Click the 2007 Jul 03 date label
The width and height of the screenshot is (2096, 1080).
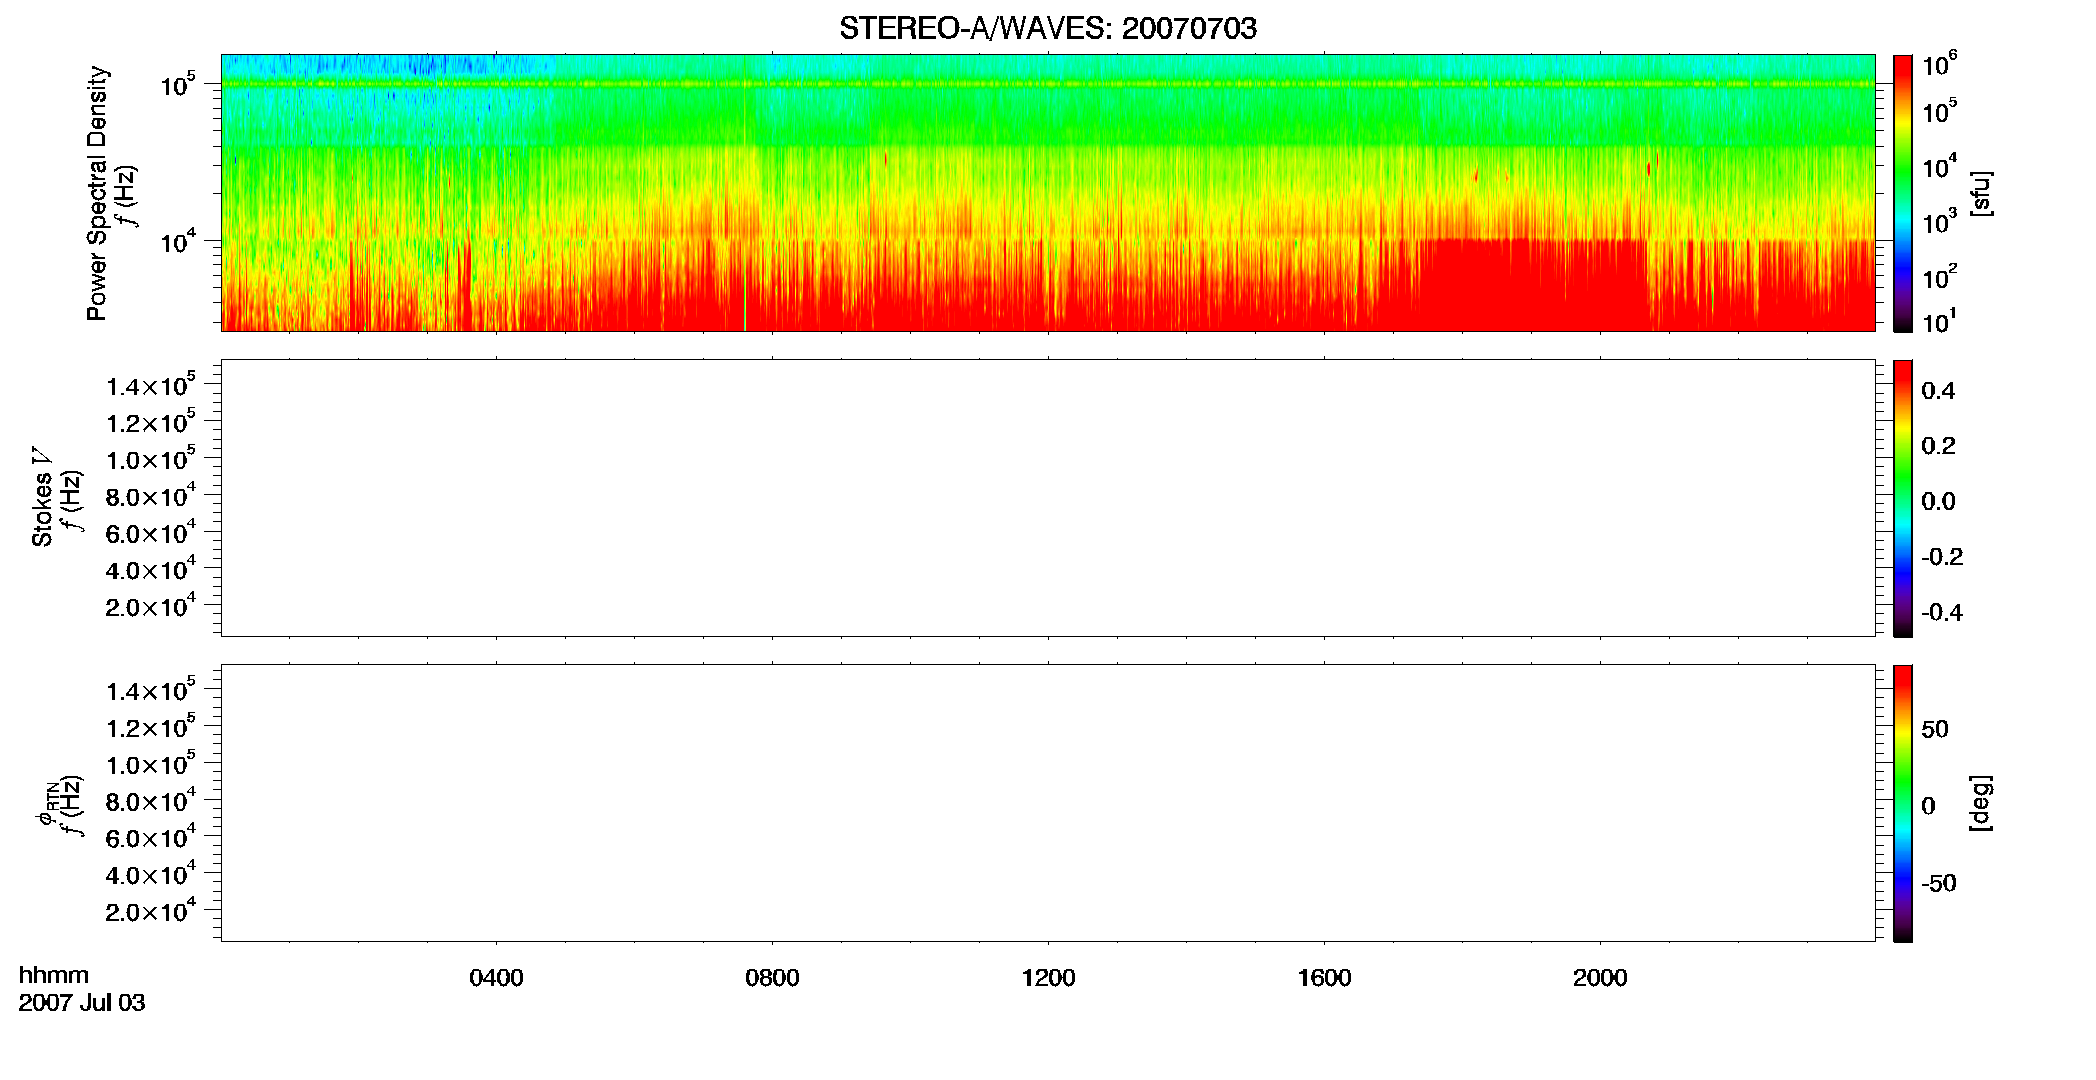82,1003
